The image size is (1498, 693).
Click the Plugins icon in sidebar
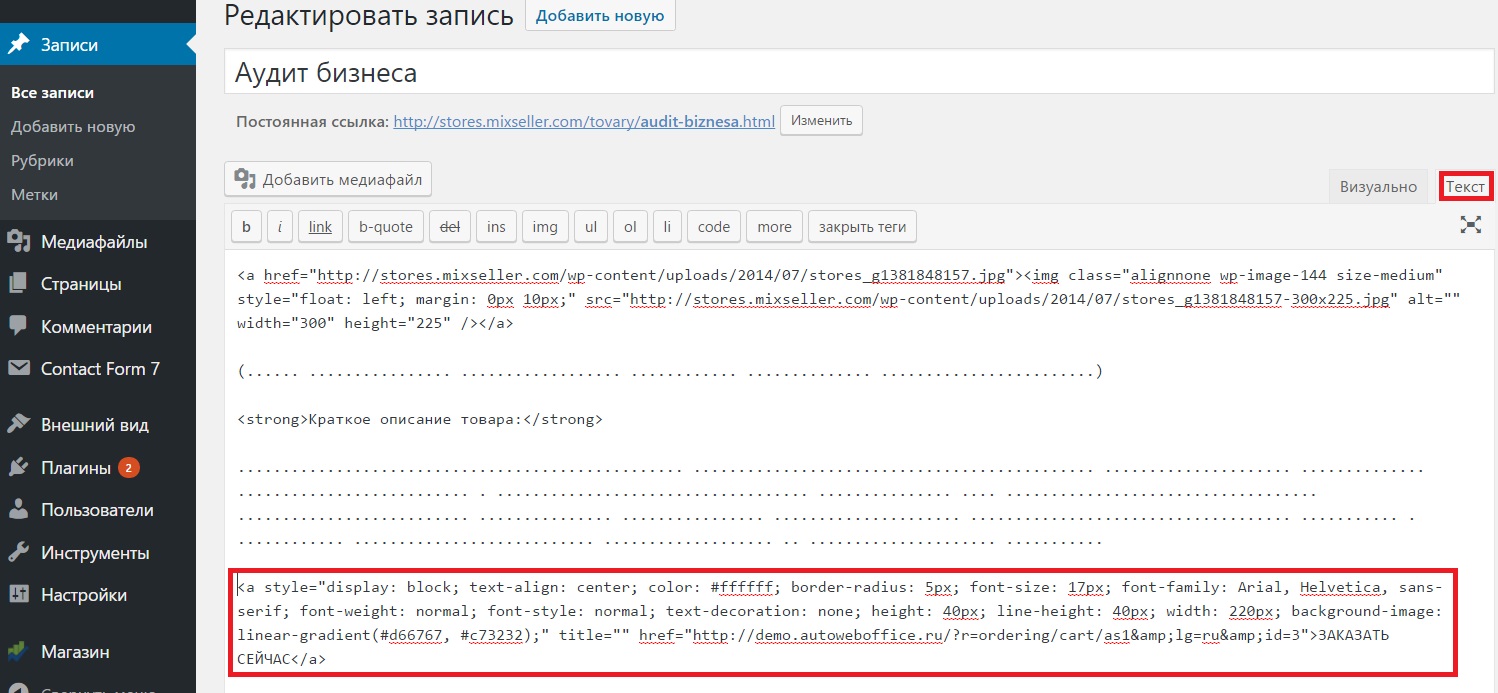click(x=18, y=467)
